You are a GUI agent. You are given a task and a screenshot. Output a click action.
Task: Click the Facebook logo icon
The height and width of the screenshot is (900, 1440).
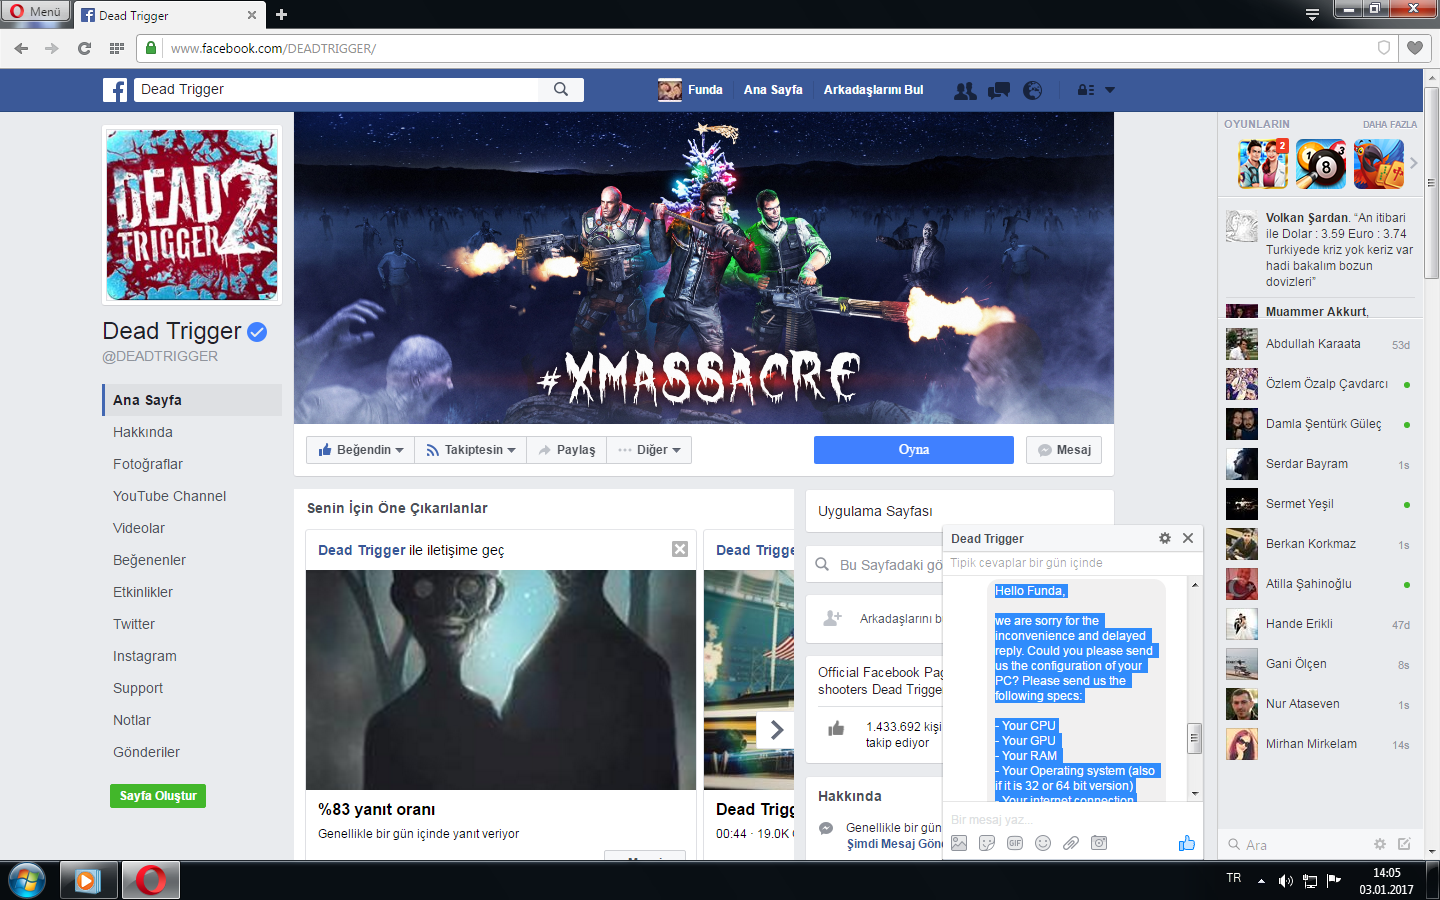115,90
